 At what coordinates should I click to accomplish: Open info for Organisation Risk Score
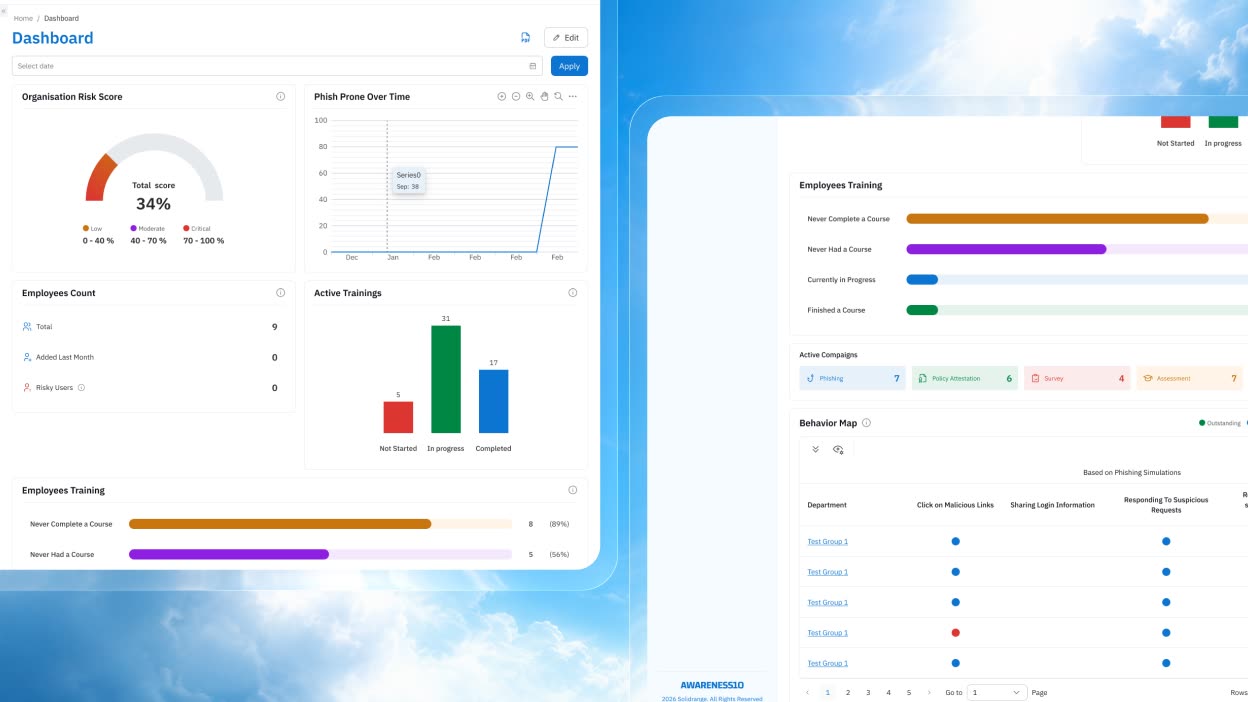[280, 97]
